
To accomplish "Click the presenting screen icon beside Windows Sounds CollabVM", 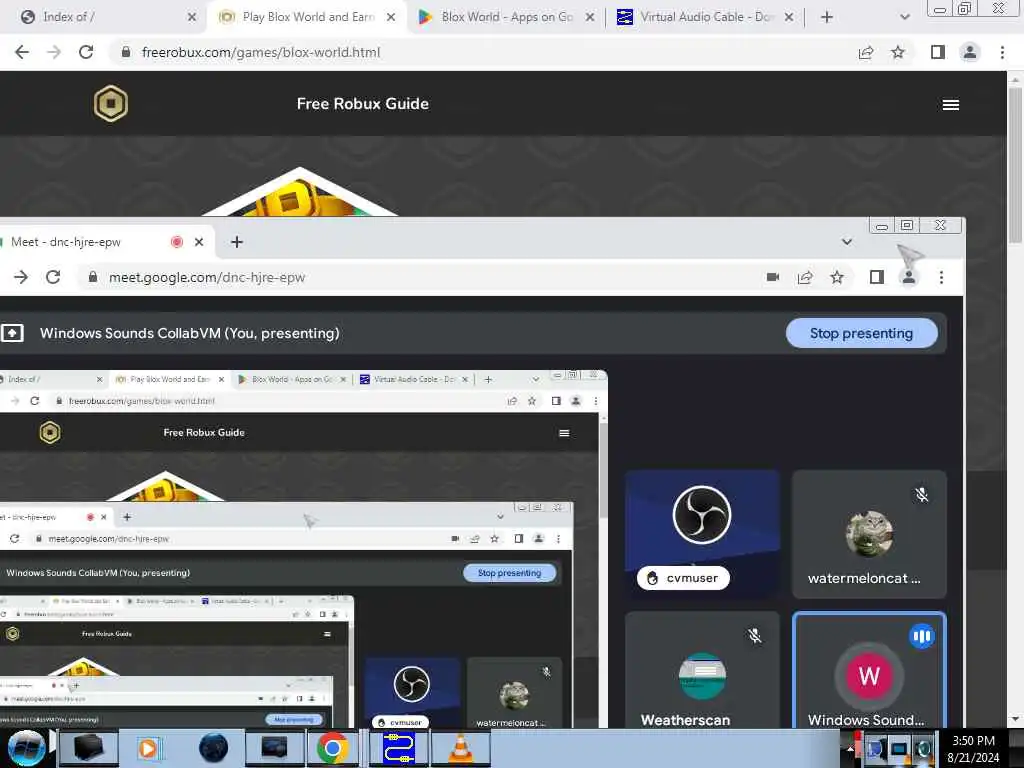I will [12, 333].
